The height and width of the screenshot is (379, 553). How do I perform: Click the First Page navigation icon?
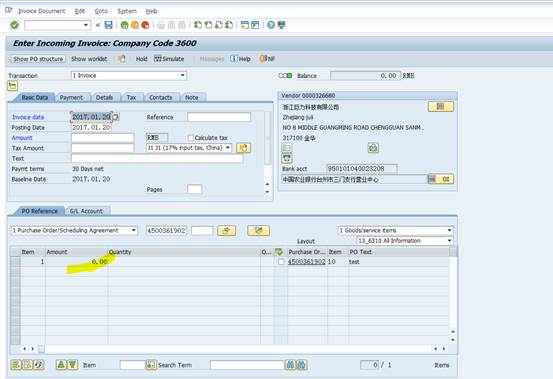(x=198, y=25)
